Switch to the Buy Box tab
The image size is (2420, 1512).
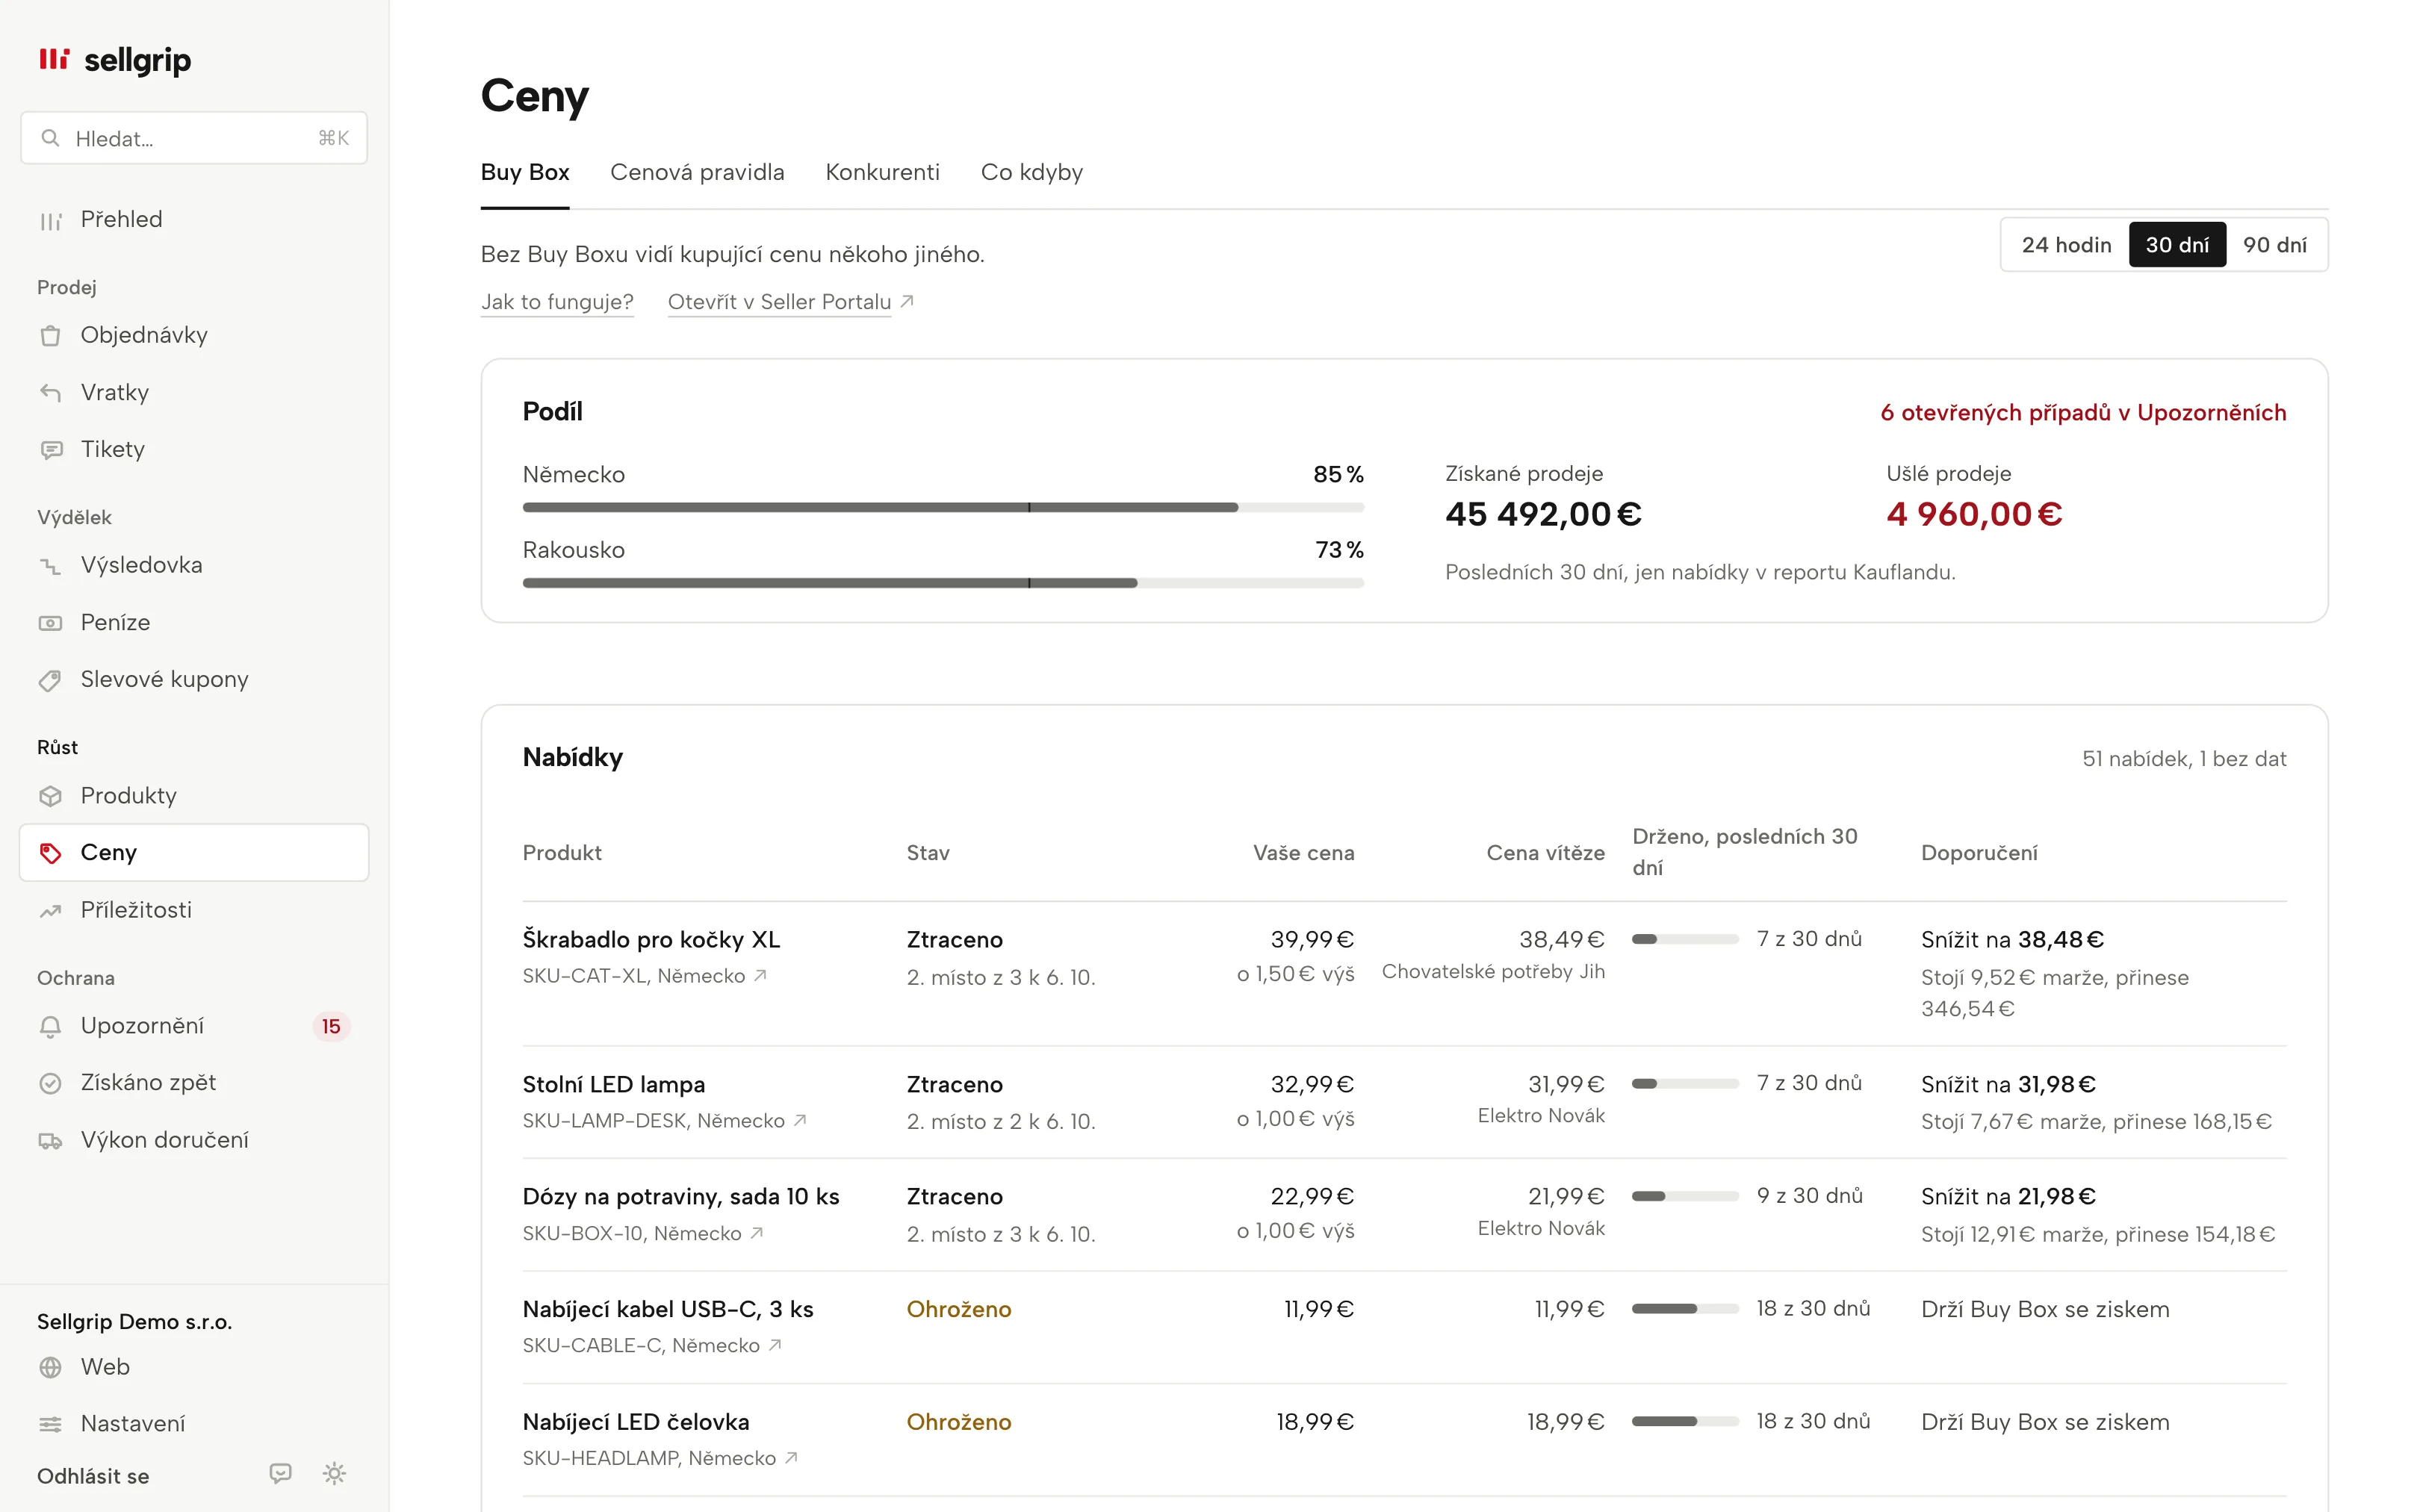pyautogui.click(x=525, y=172)
